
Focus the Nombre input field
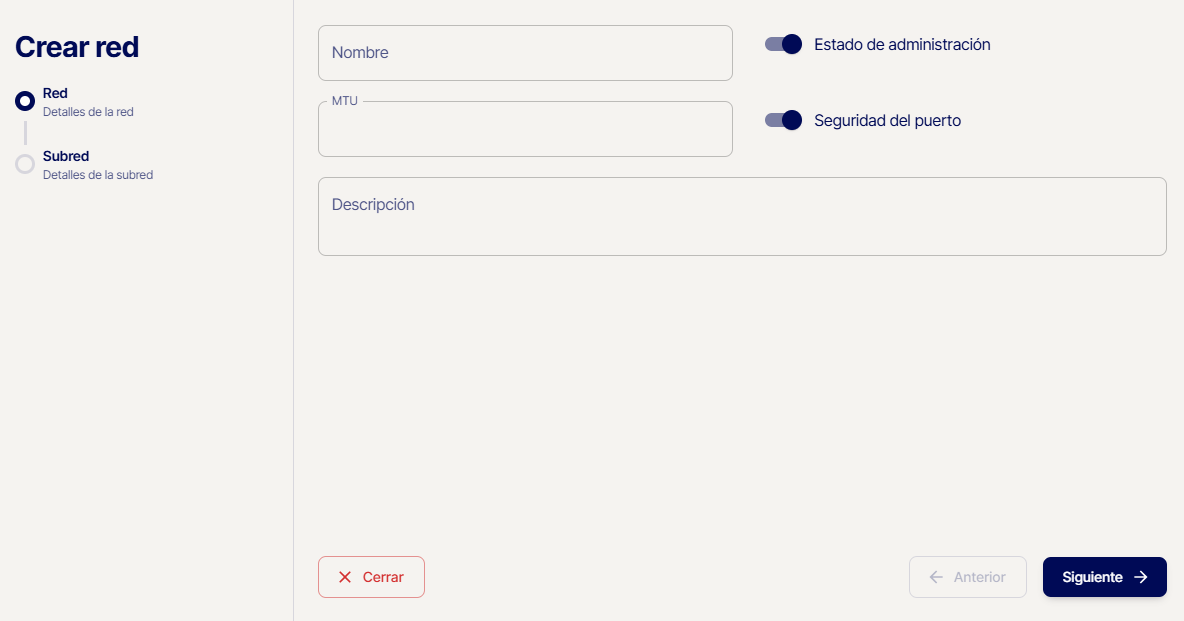(525, 53)
